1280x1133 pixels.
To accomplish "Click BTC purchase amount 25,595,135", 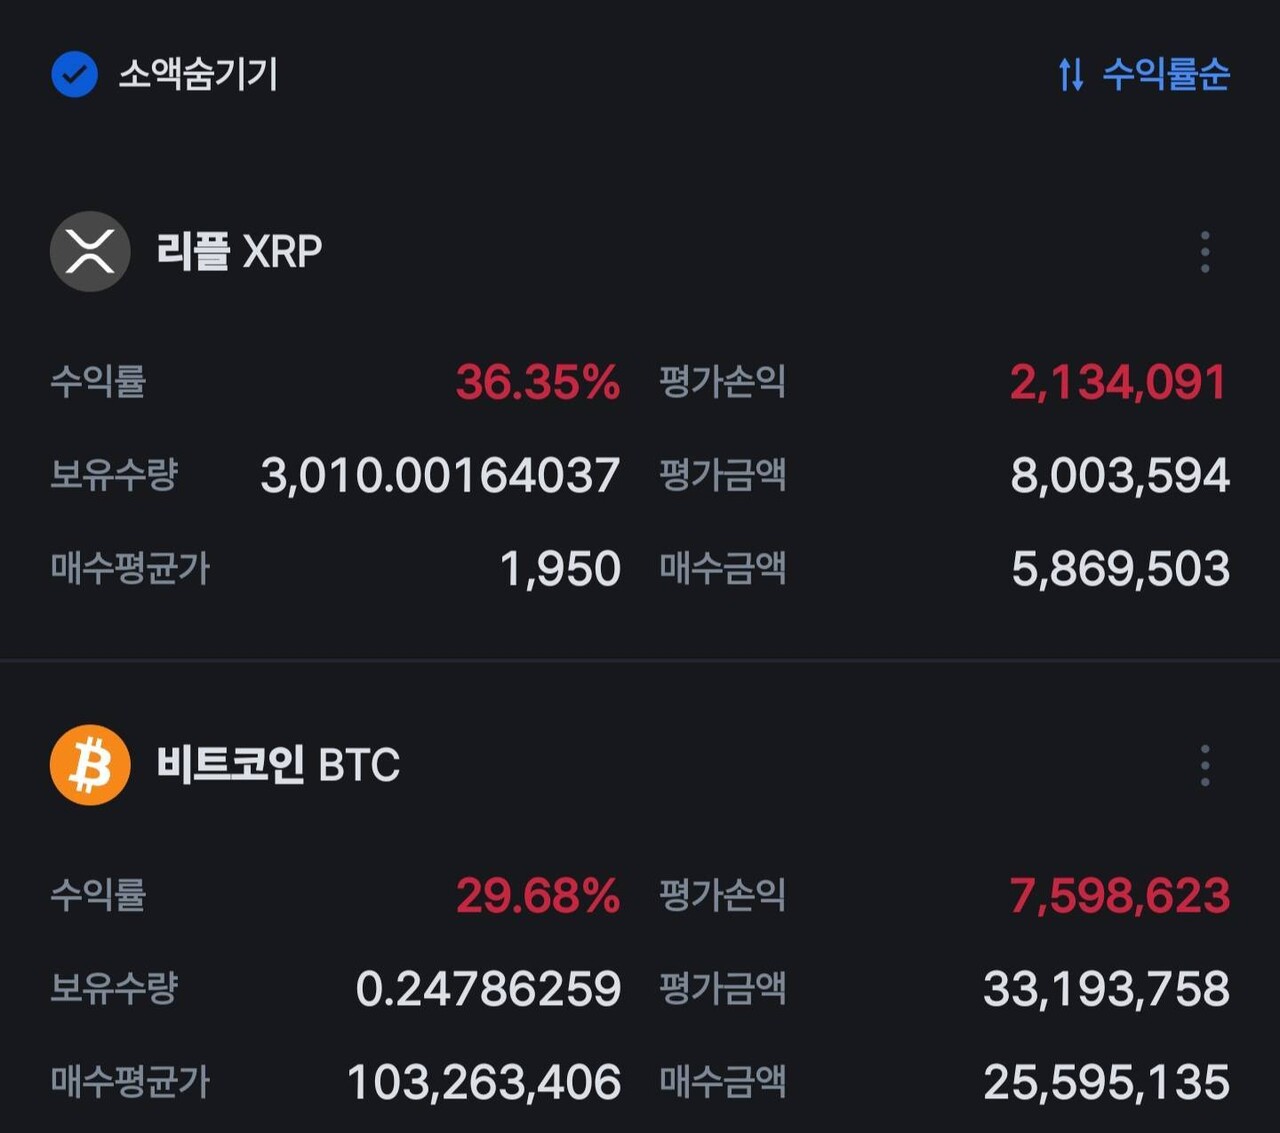I will pyautogui.click(x=1106, y=1082).
